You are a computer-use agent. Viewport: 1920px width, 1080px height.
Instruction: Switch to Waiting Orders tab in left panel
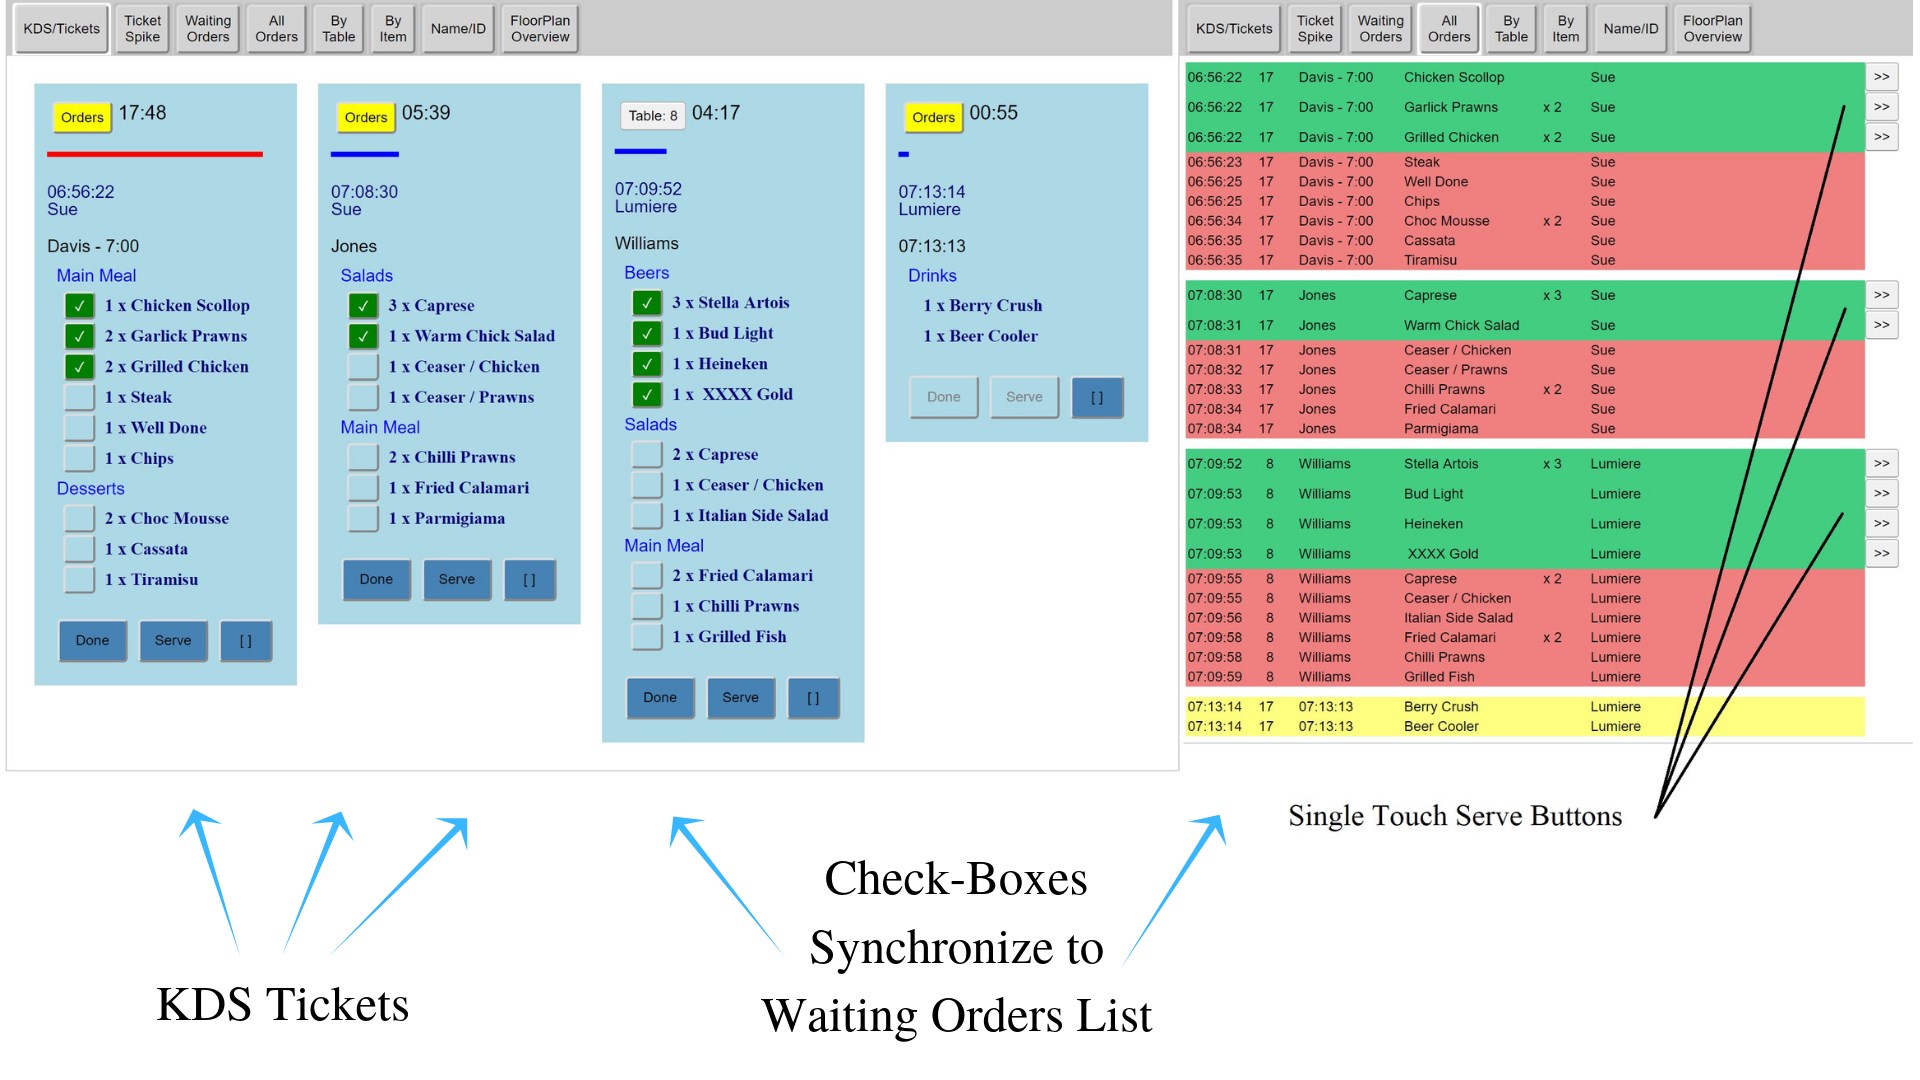207,29
